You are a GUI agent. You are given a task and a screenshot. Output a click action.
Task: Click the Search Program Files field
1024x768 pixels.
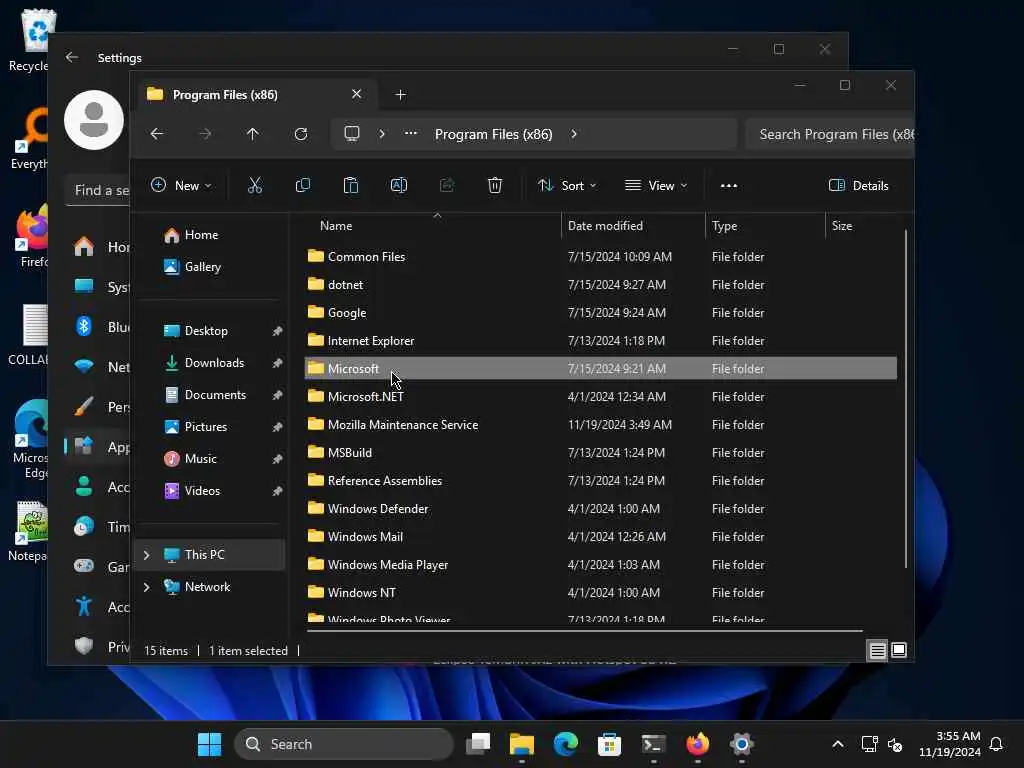(829, 134)
